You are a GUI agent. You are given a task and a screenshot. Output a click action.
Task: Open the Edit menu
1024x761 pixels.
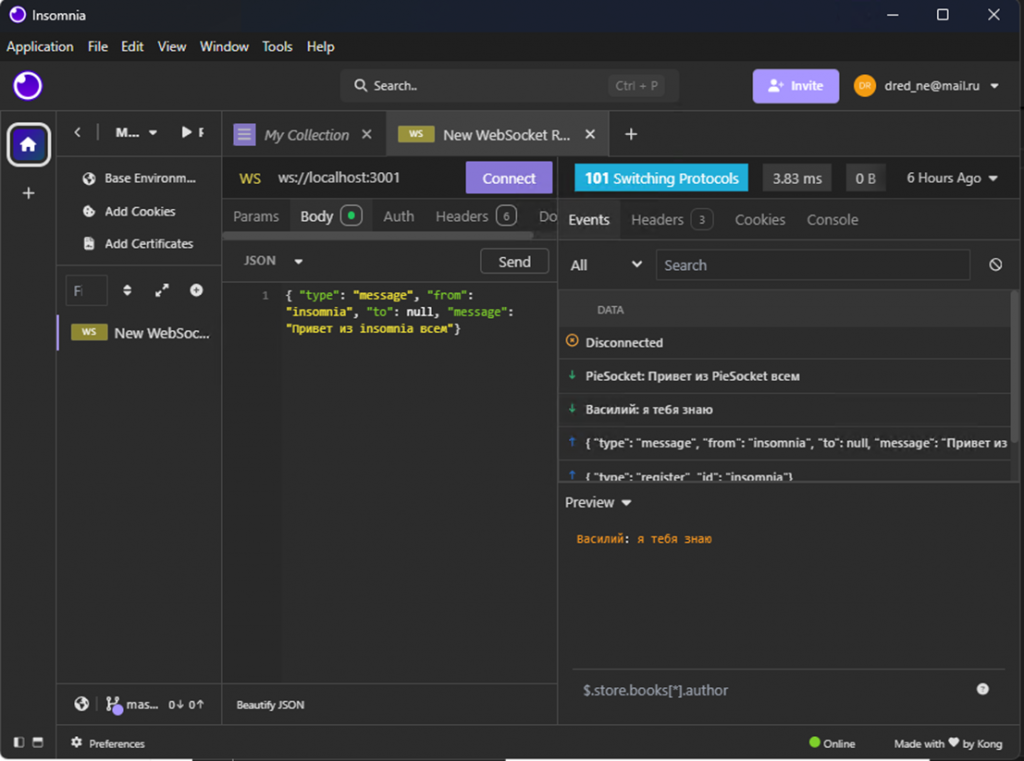132,46
